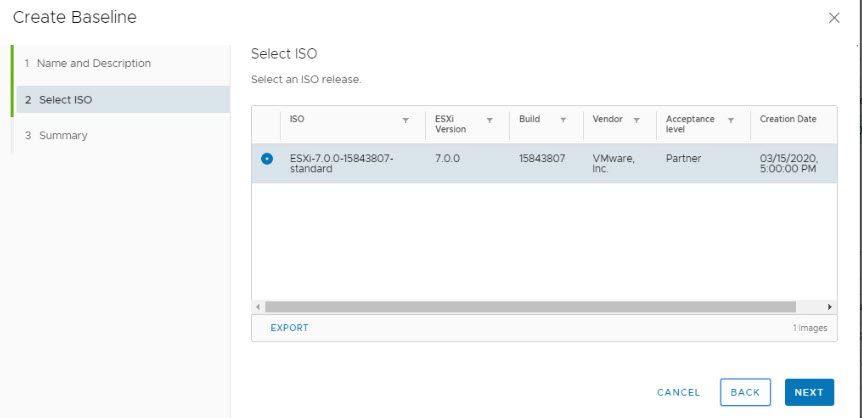
Task: Open the Summary wizard step
Action: (x=63, y=135)
